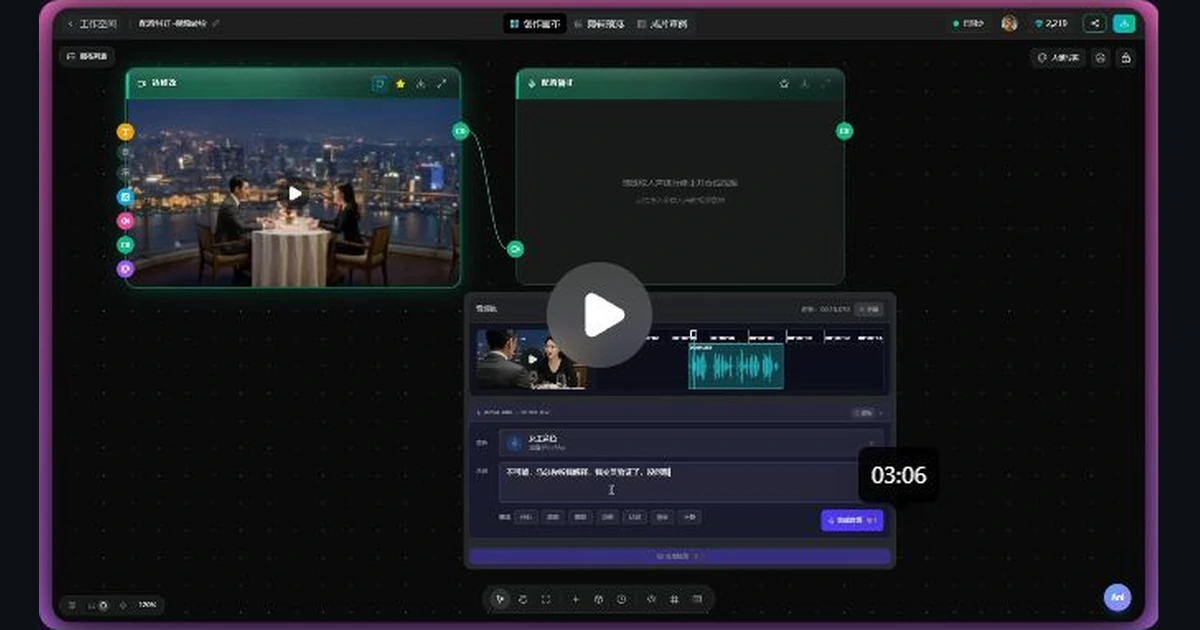Click the teal audio waveform clip on timeline
This screenshot has height=630, width=1200.
click(x=736, y=366)
